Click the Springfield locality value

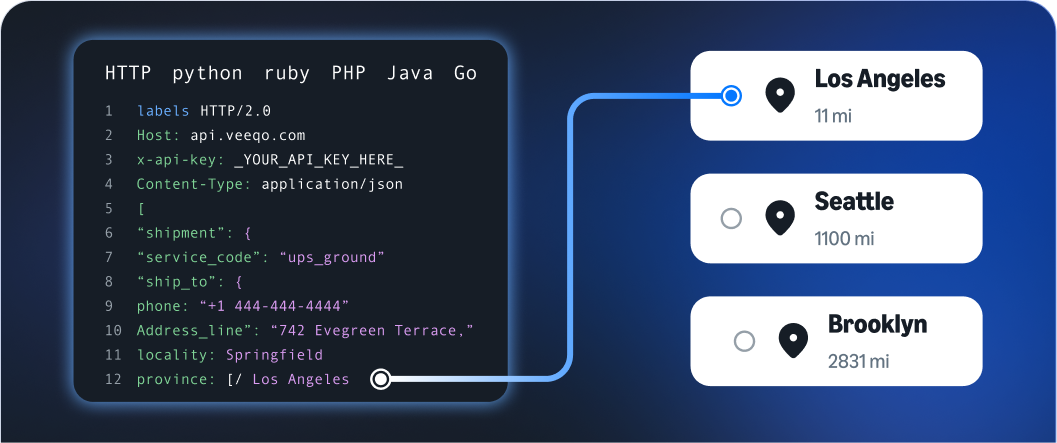click(x=274, y=355)
